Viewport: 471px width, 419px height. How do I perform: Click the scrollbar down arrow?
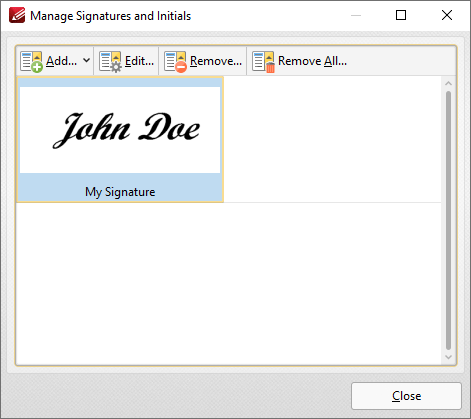click(x=448, y=357)
